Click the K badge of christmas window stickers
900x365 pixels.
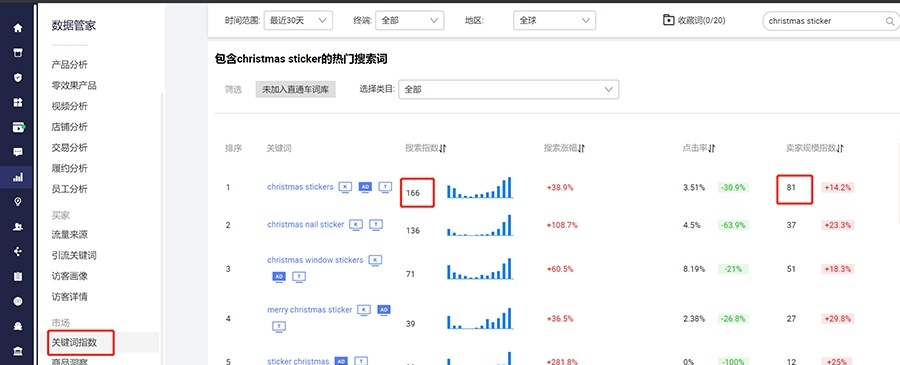[375, 260]
